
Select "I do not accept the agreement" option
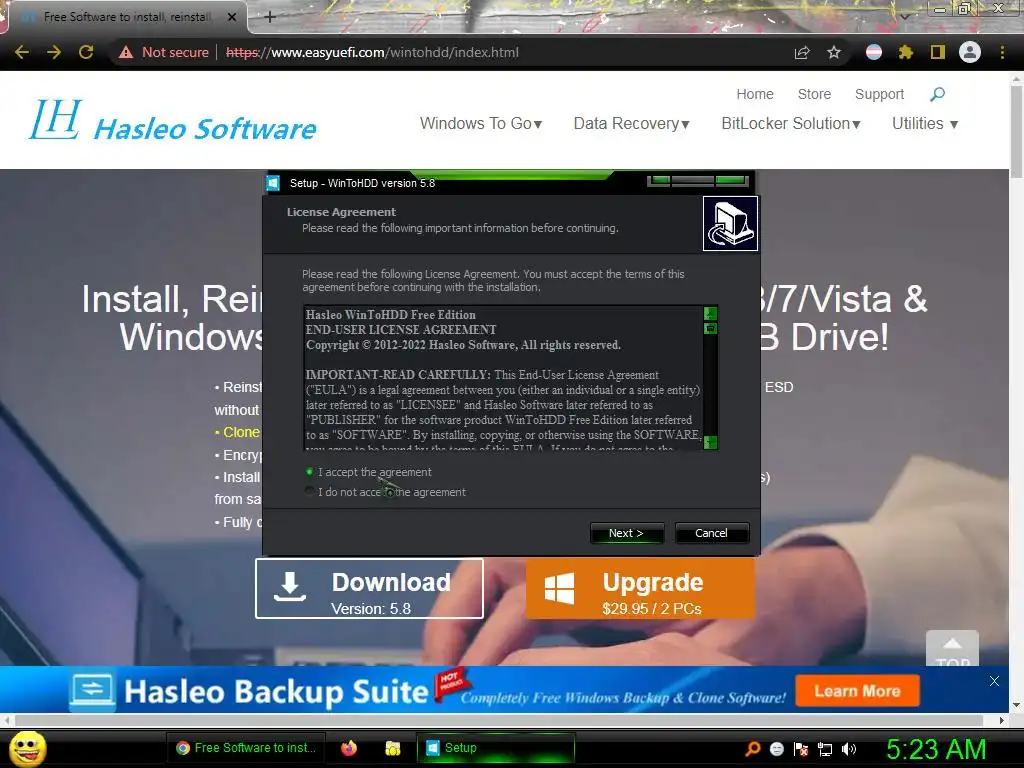(x=310, y=491)
